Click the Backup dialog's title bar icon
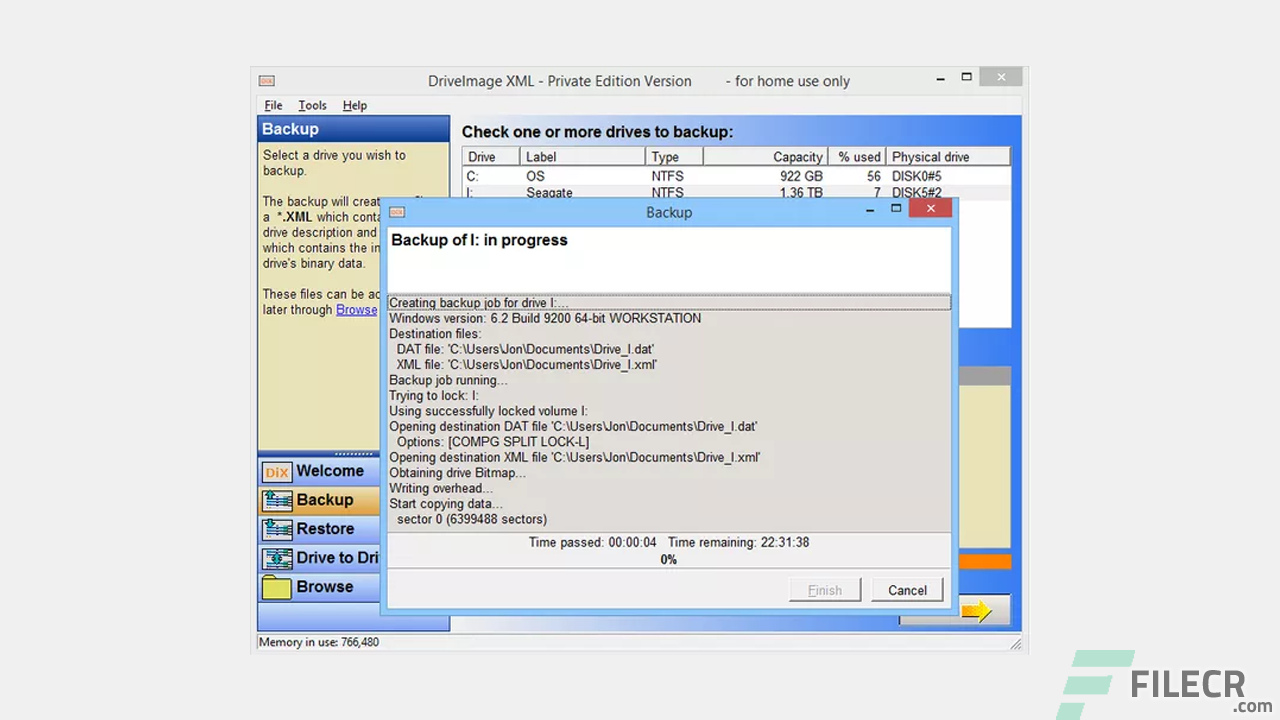Image resolution: width=1280 pixels, height=720 pixels. tap(397, 212)
